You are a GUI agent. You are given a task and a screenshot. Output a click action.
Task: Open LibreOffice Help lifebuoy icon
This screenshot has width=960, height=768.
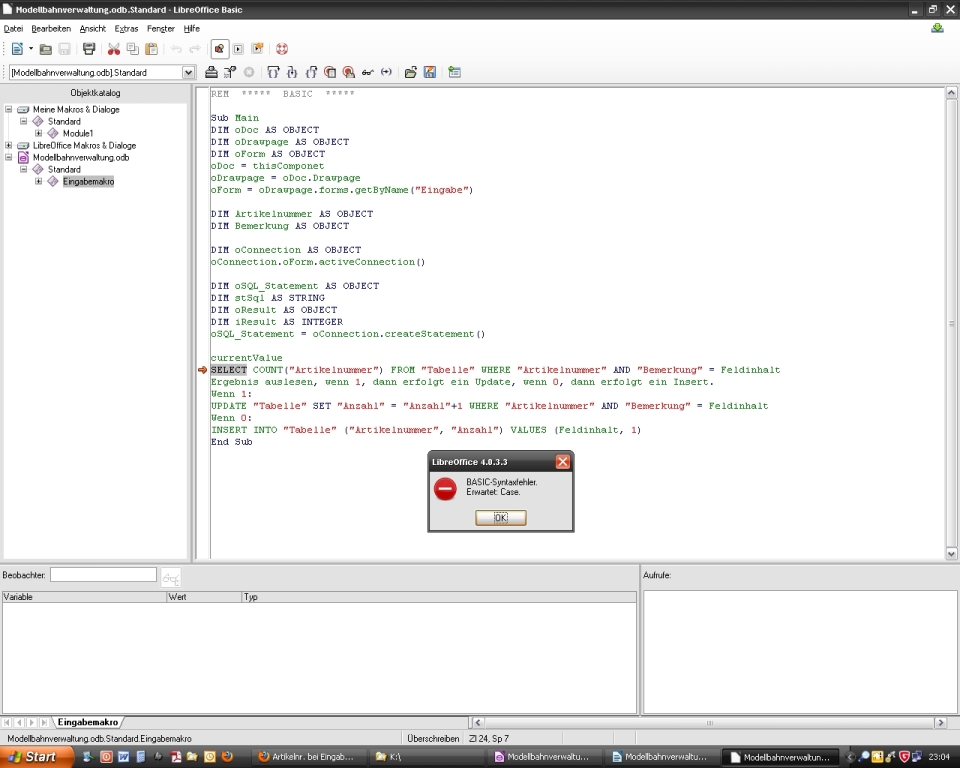click(x=282, y=49)
